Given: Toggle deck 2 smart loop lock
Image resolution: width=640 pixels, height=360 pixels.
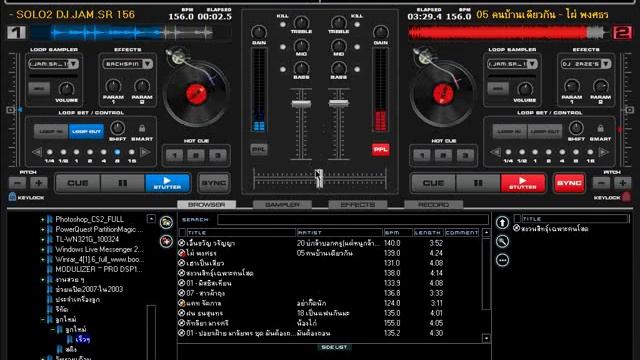Looking at the screenshot, I should pos(600,129).
